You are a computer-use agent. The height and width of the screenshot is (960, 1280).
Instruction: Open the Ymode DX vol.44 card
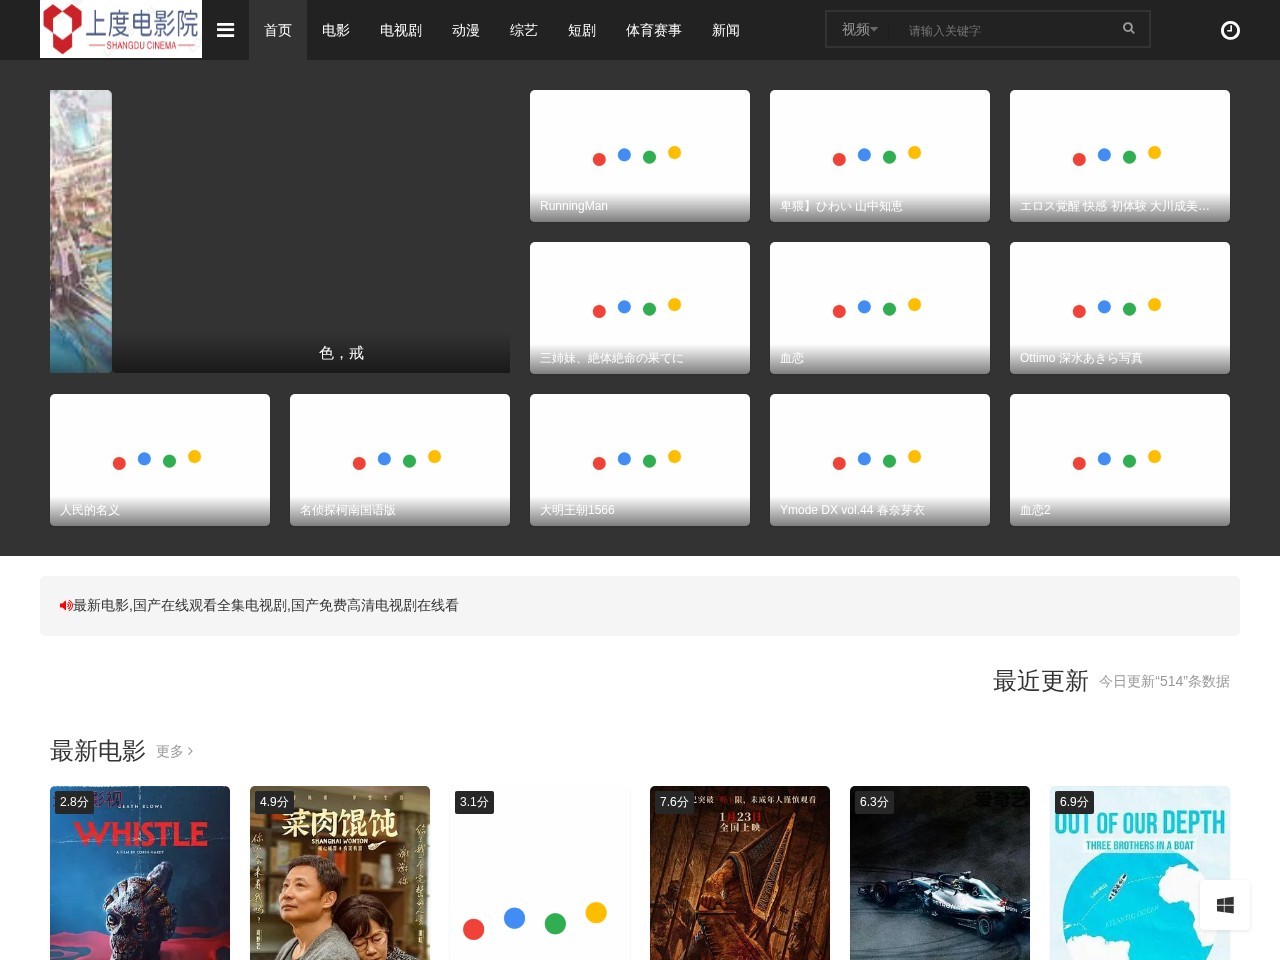[880, 460]
